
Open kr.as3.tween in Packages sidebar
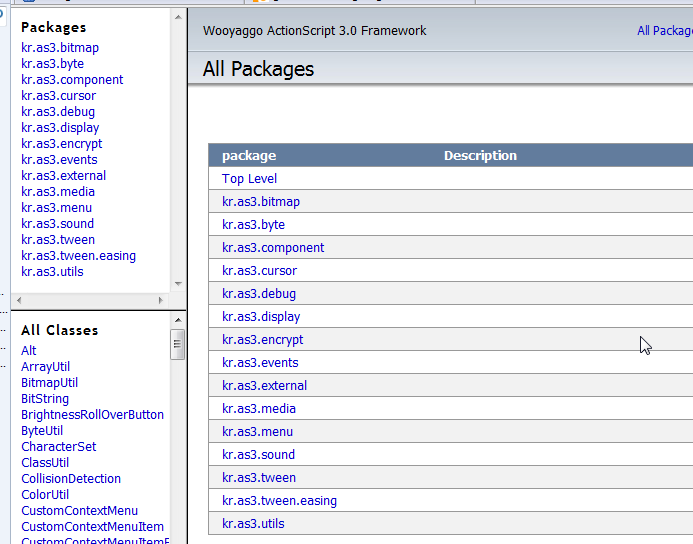pyautogui.click(x=58, y=240)
